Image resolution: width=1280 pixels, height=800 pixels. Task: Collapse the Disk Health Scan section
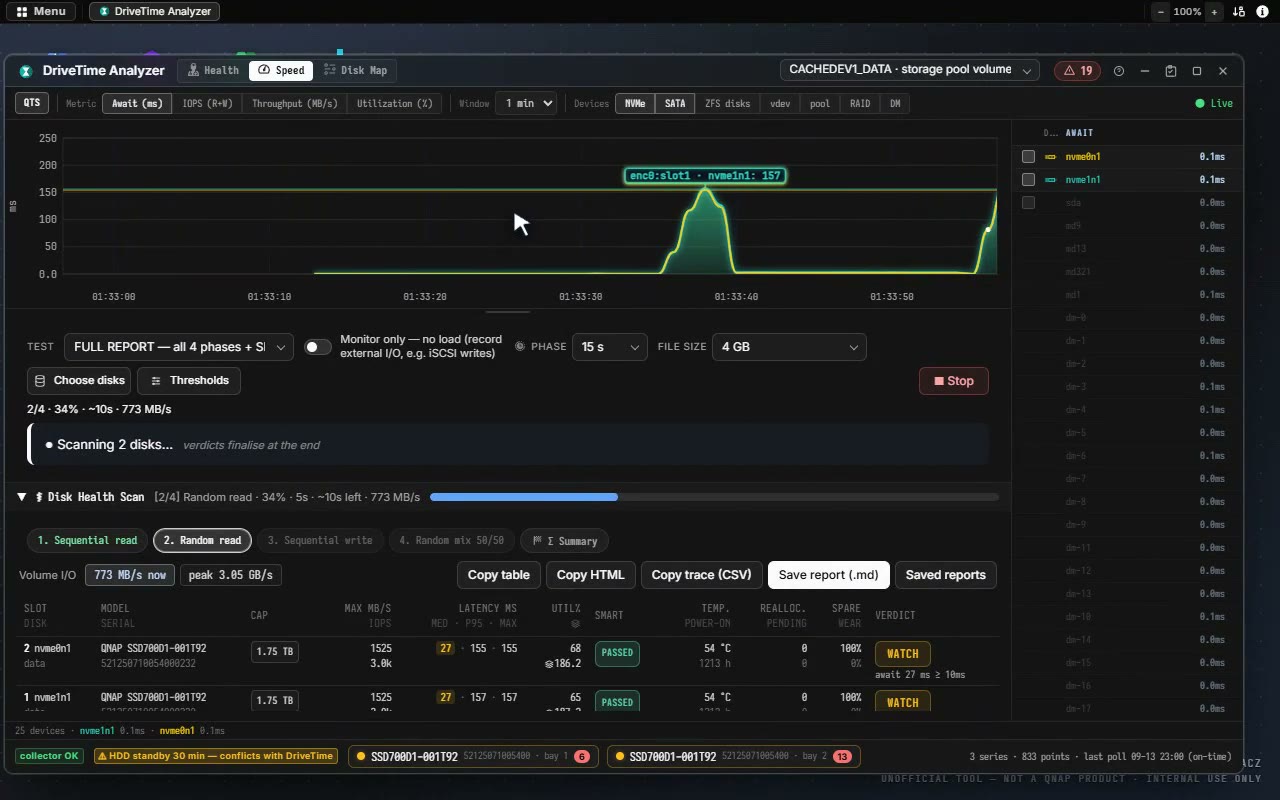click(x=21, y=497)
